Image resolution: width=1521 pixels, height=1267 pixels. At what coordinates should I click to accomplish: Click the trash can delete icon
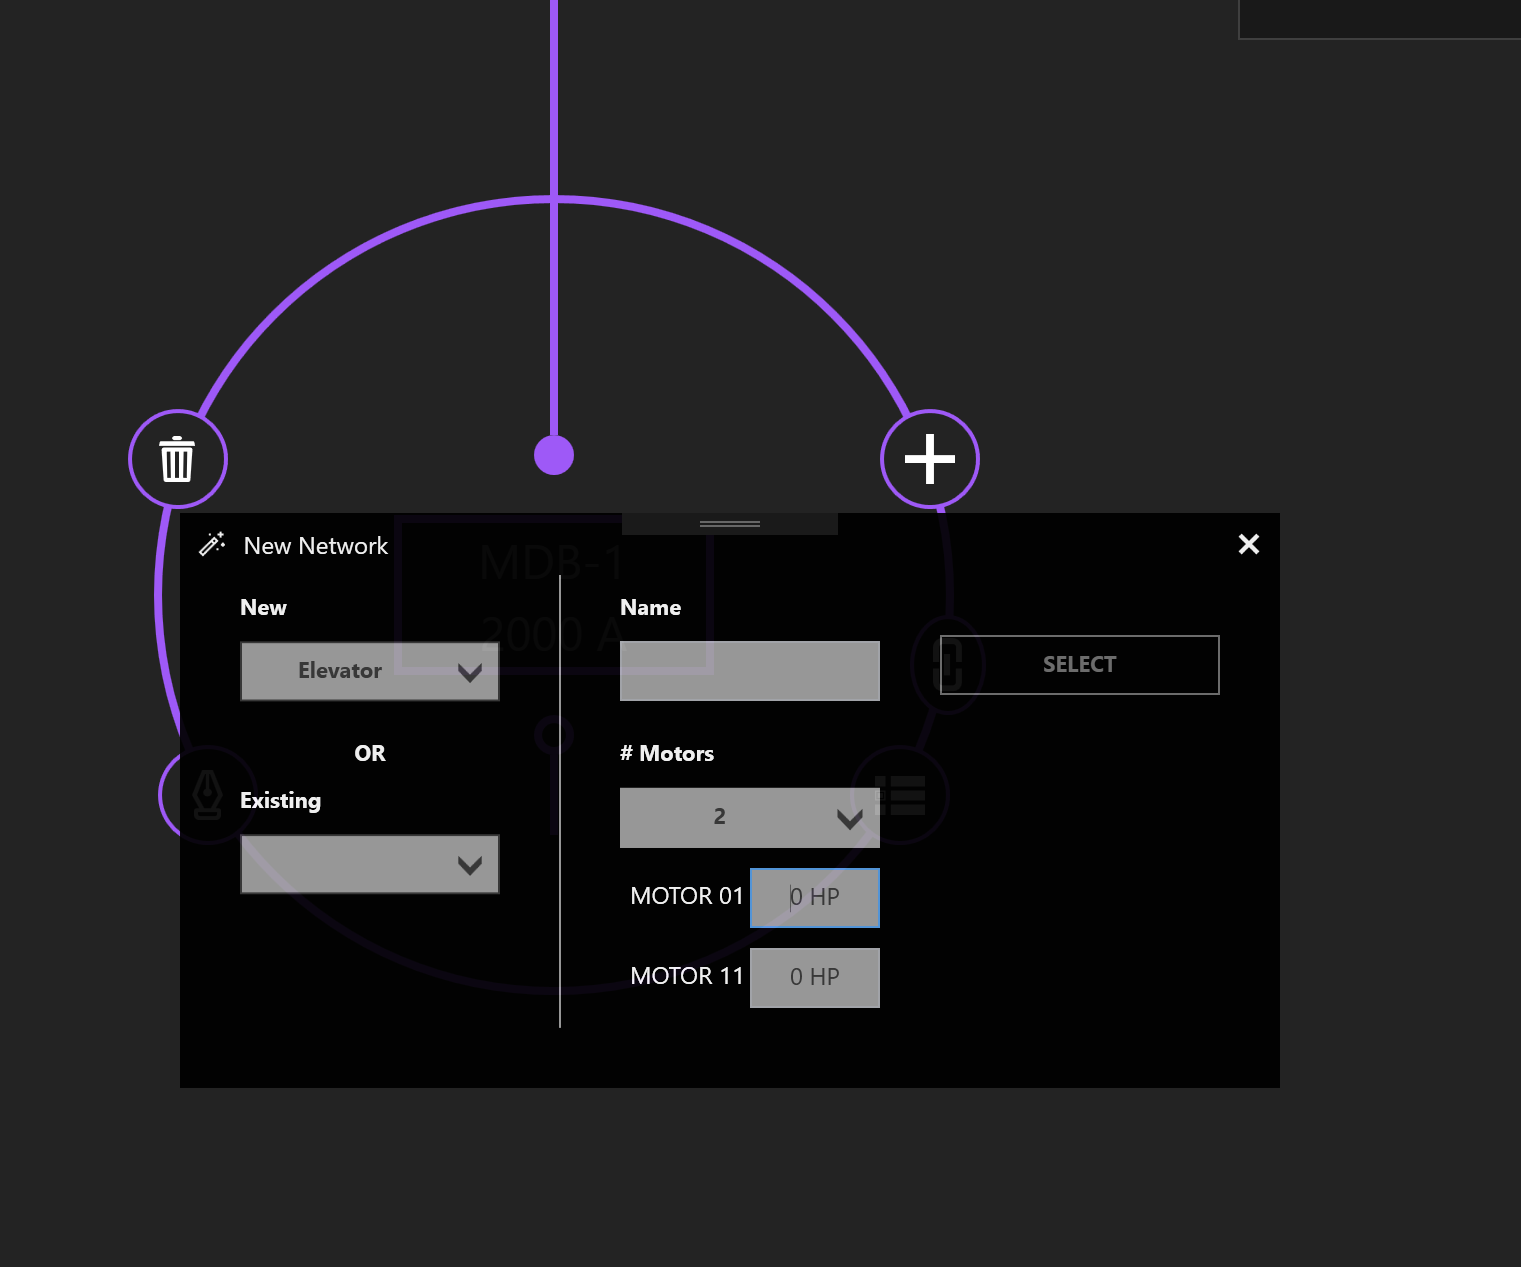177,459
